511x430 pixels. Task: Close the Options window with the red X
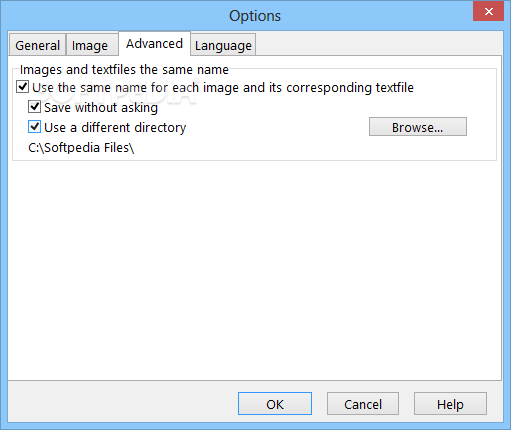488,11
